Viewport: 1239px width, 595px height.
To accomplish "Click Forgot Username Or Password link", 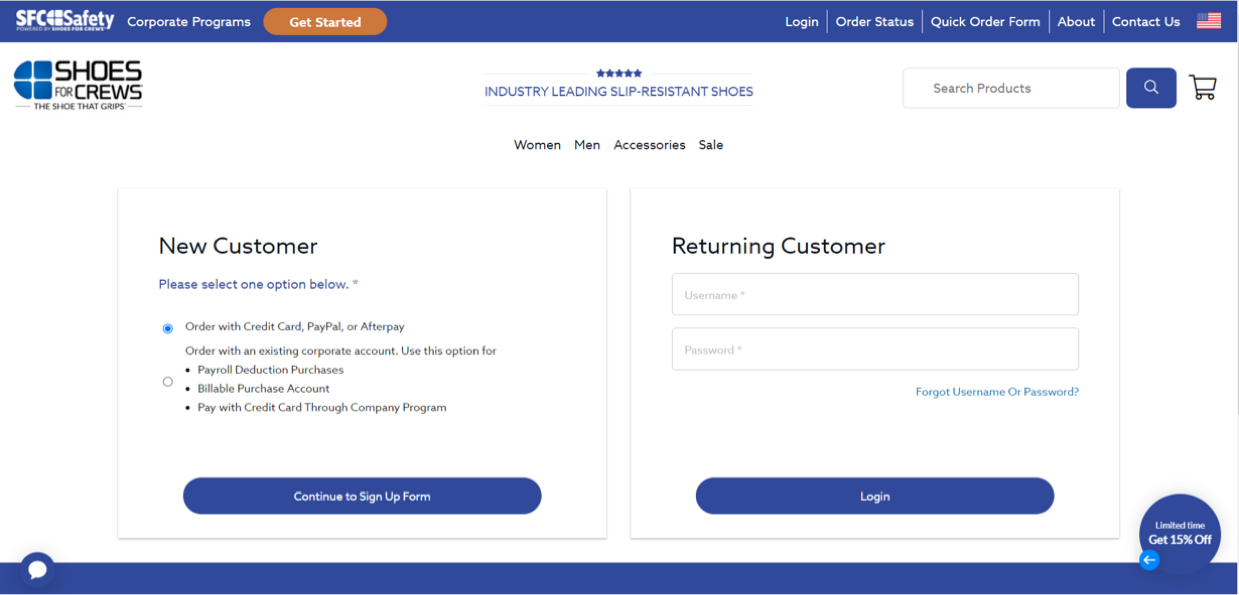I will pyautogui.click(x=997, y=392).
